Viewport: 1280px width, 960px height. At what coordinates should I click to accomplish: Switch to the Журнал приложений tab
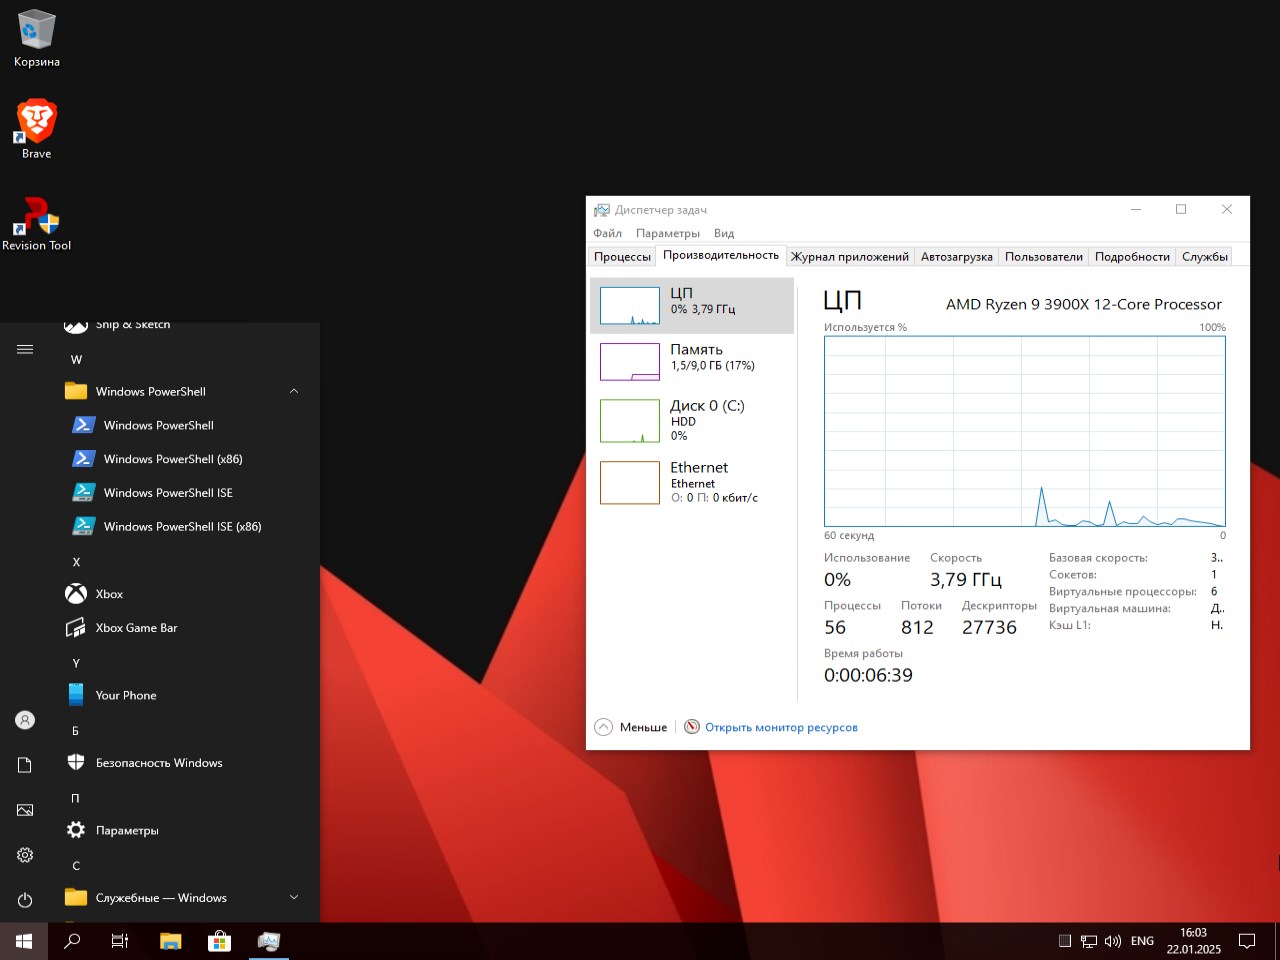point(850,257)
